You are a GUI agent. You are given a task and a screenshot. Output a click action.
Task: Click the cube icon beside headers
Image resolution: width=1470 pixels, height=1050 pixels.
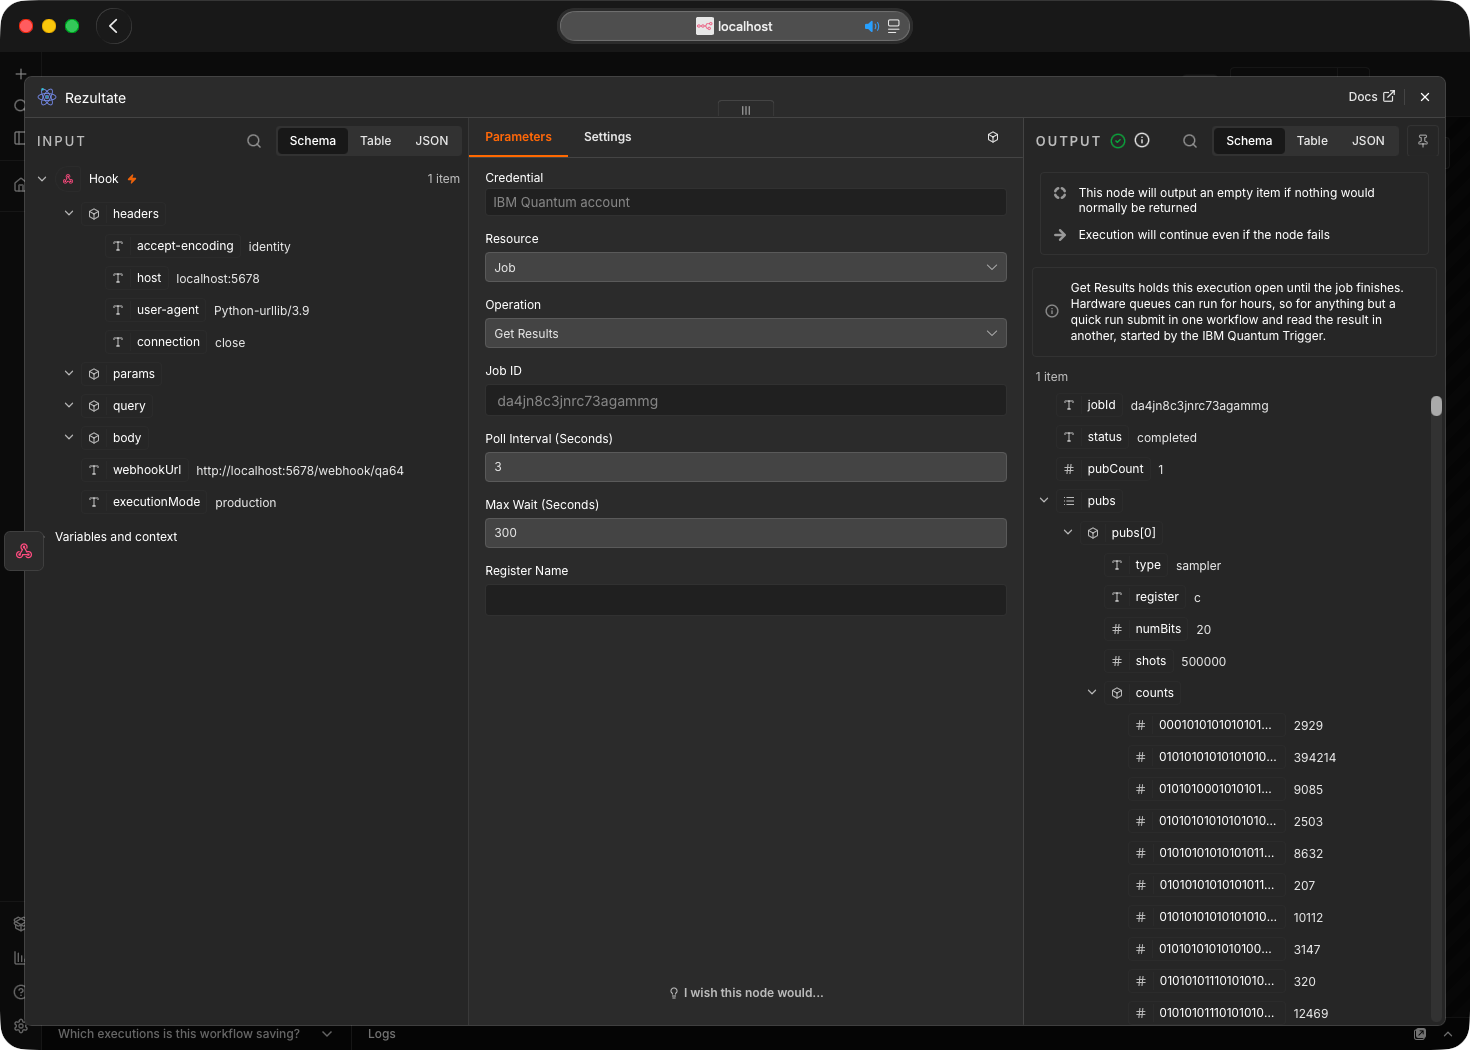94,214
